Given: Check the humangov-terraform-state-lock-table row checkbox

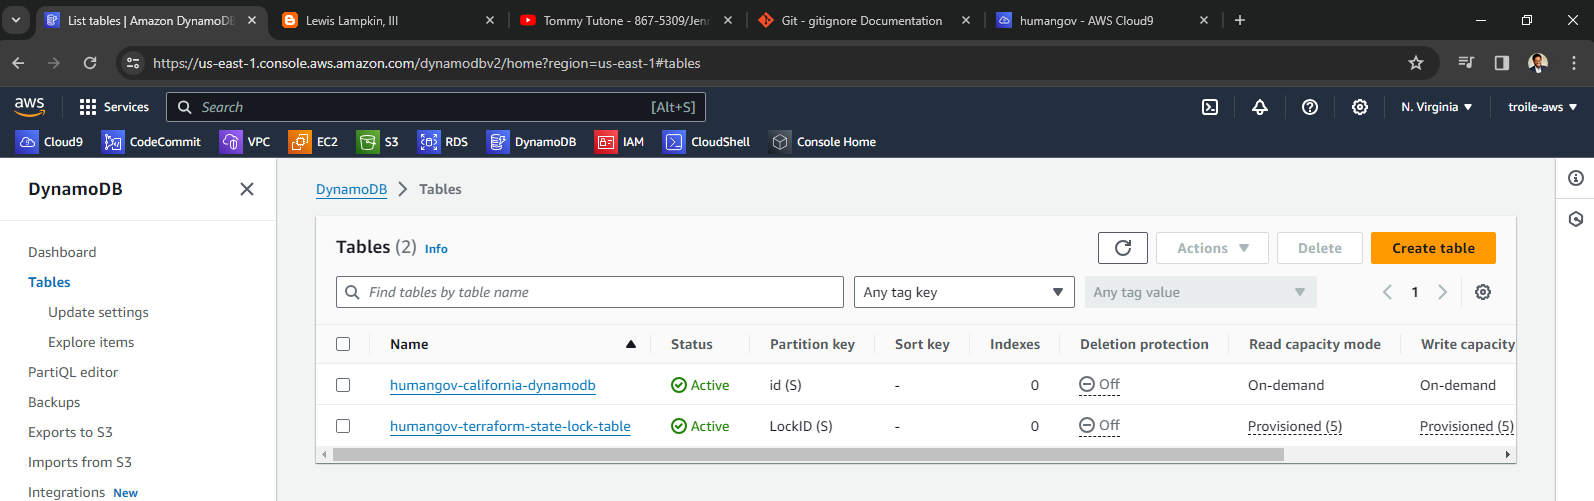Looking at the screenshot, I should coord(343,426).
